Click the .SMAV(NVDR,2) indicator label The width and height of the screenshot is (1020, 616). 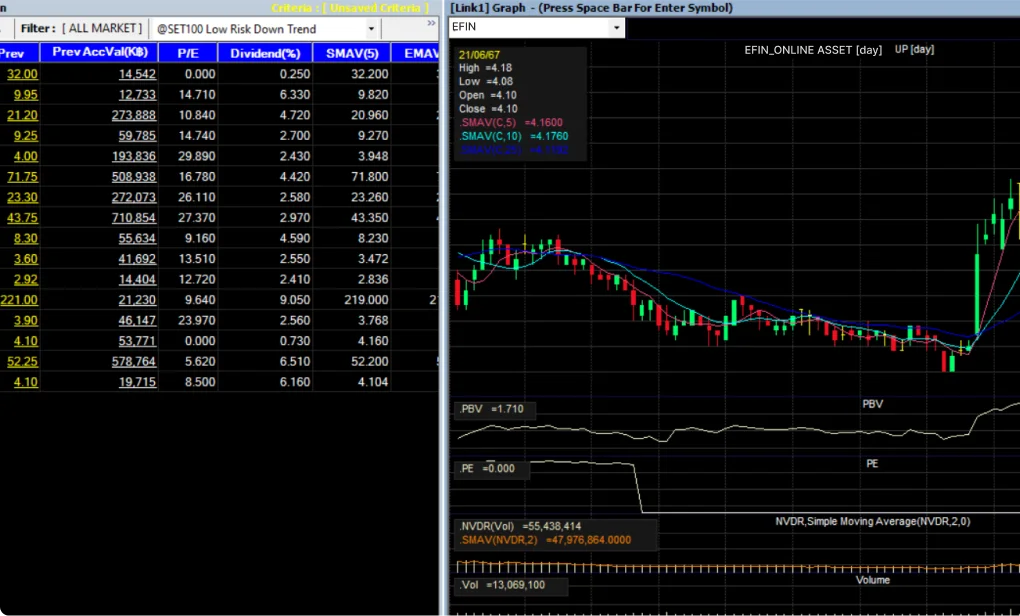(545, 540)
